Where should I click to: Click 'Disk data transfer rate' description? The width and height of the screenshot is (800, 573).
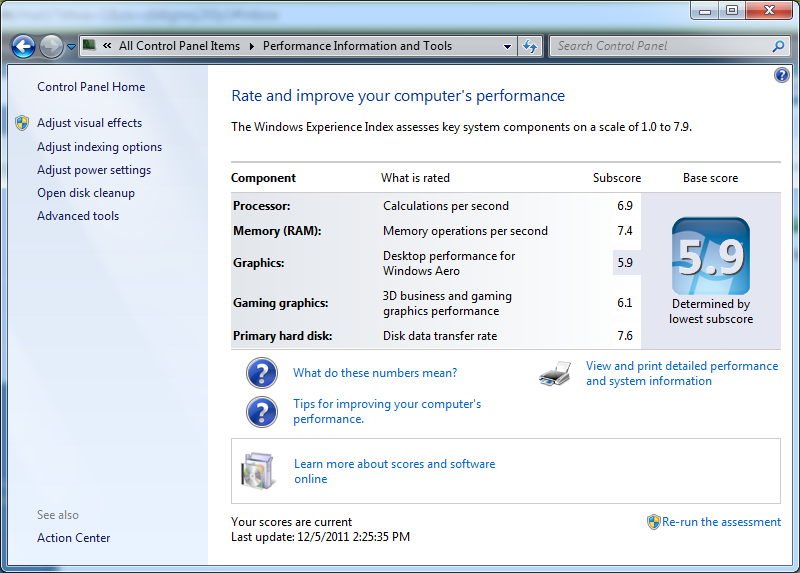pos(440,336)
